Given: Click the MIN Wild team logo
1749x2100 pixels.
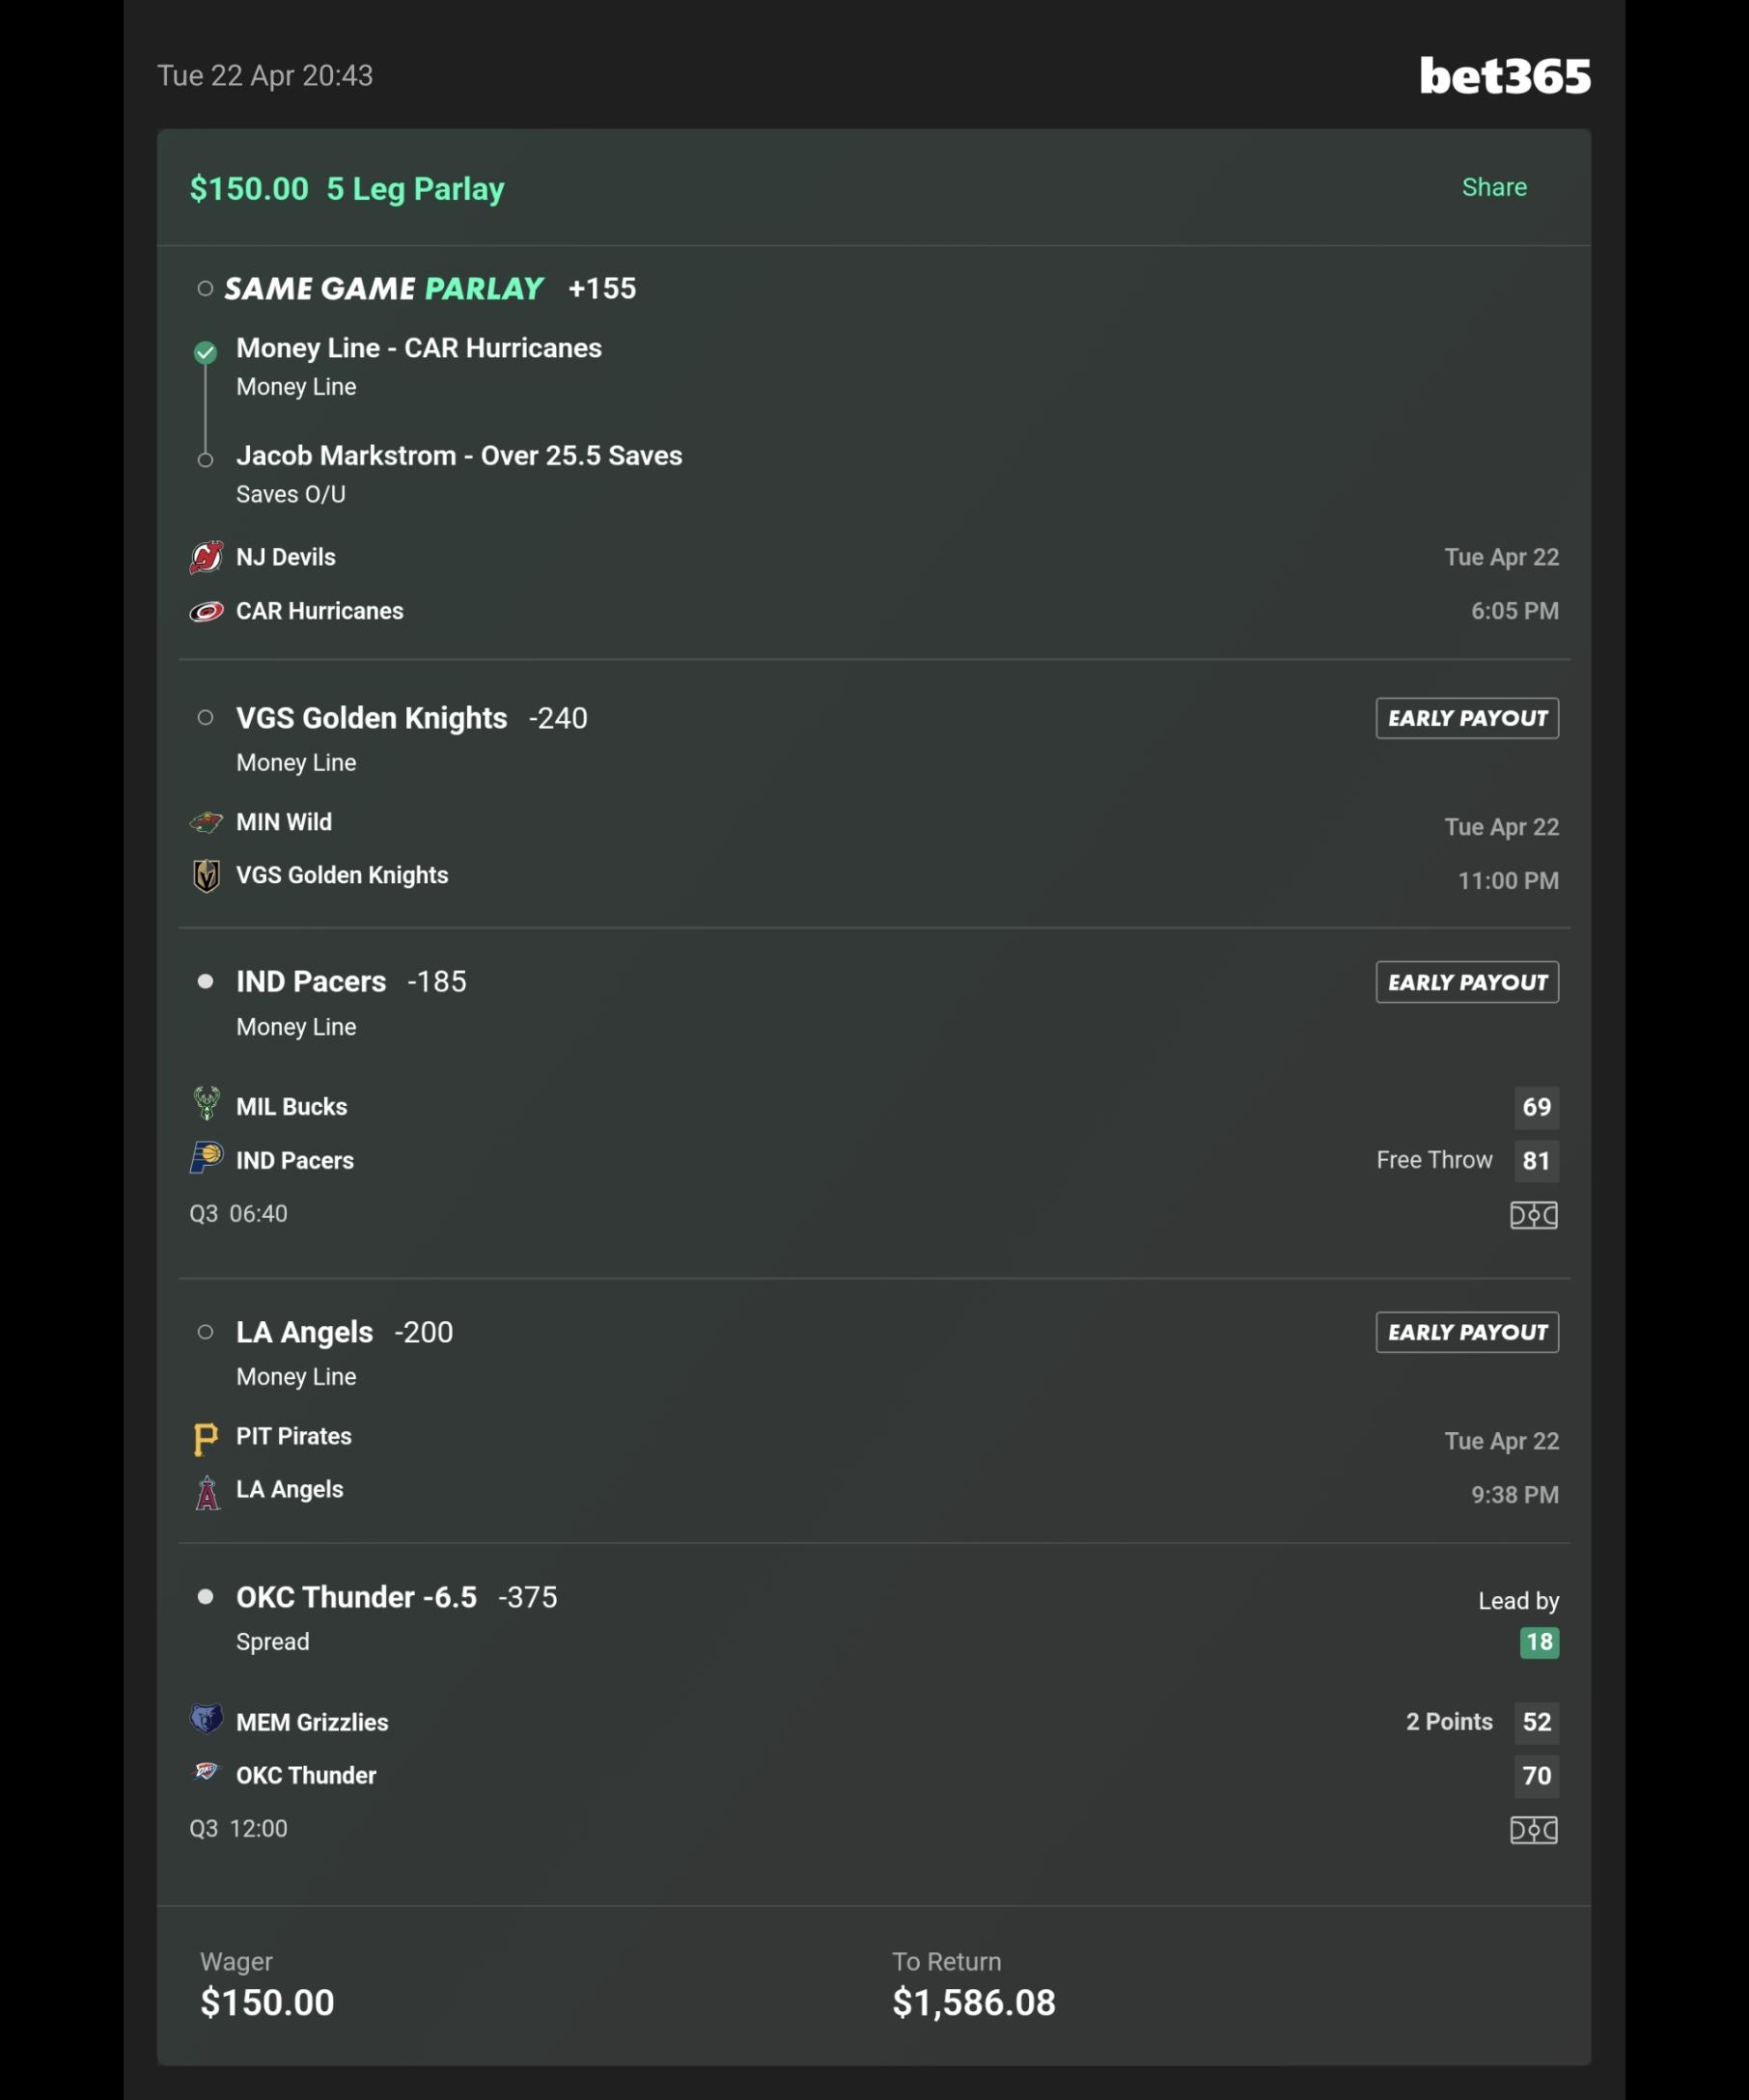Looking at the screenshot, I should (x=206, y=822).
